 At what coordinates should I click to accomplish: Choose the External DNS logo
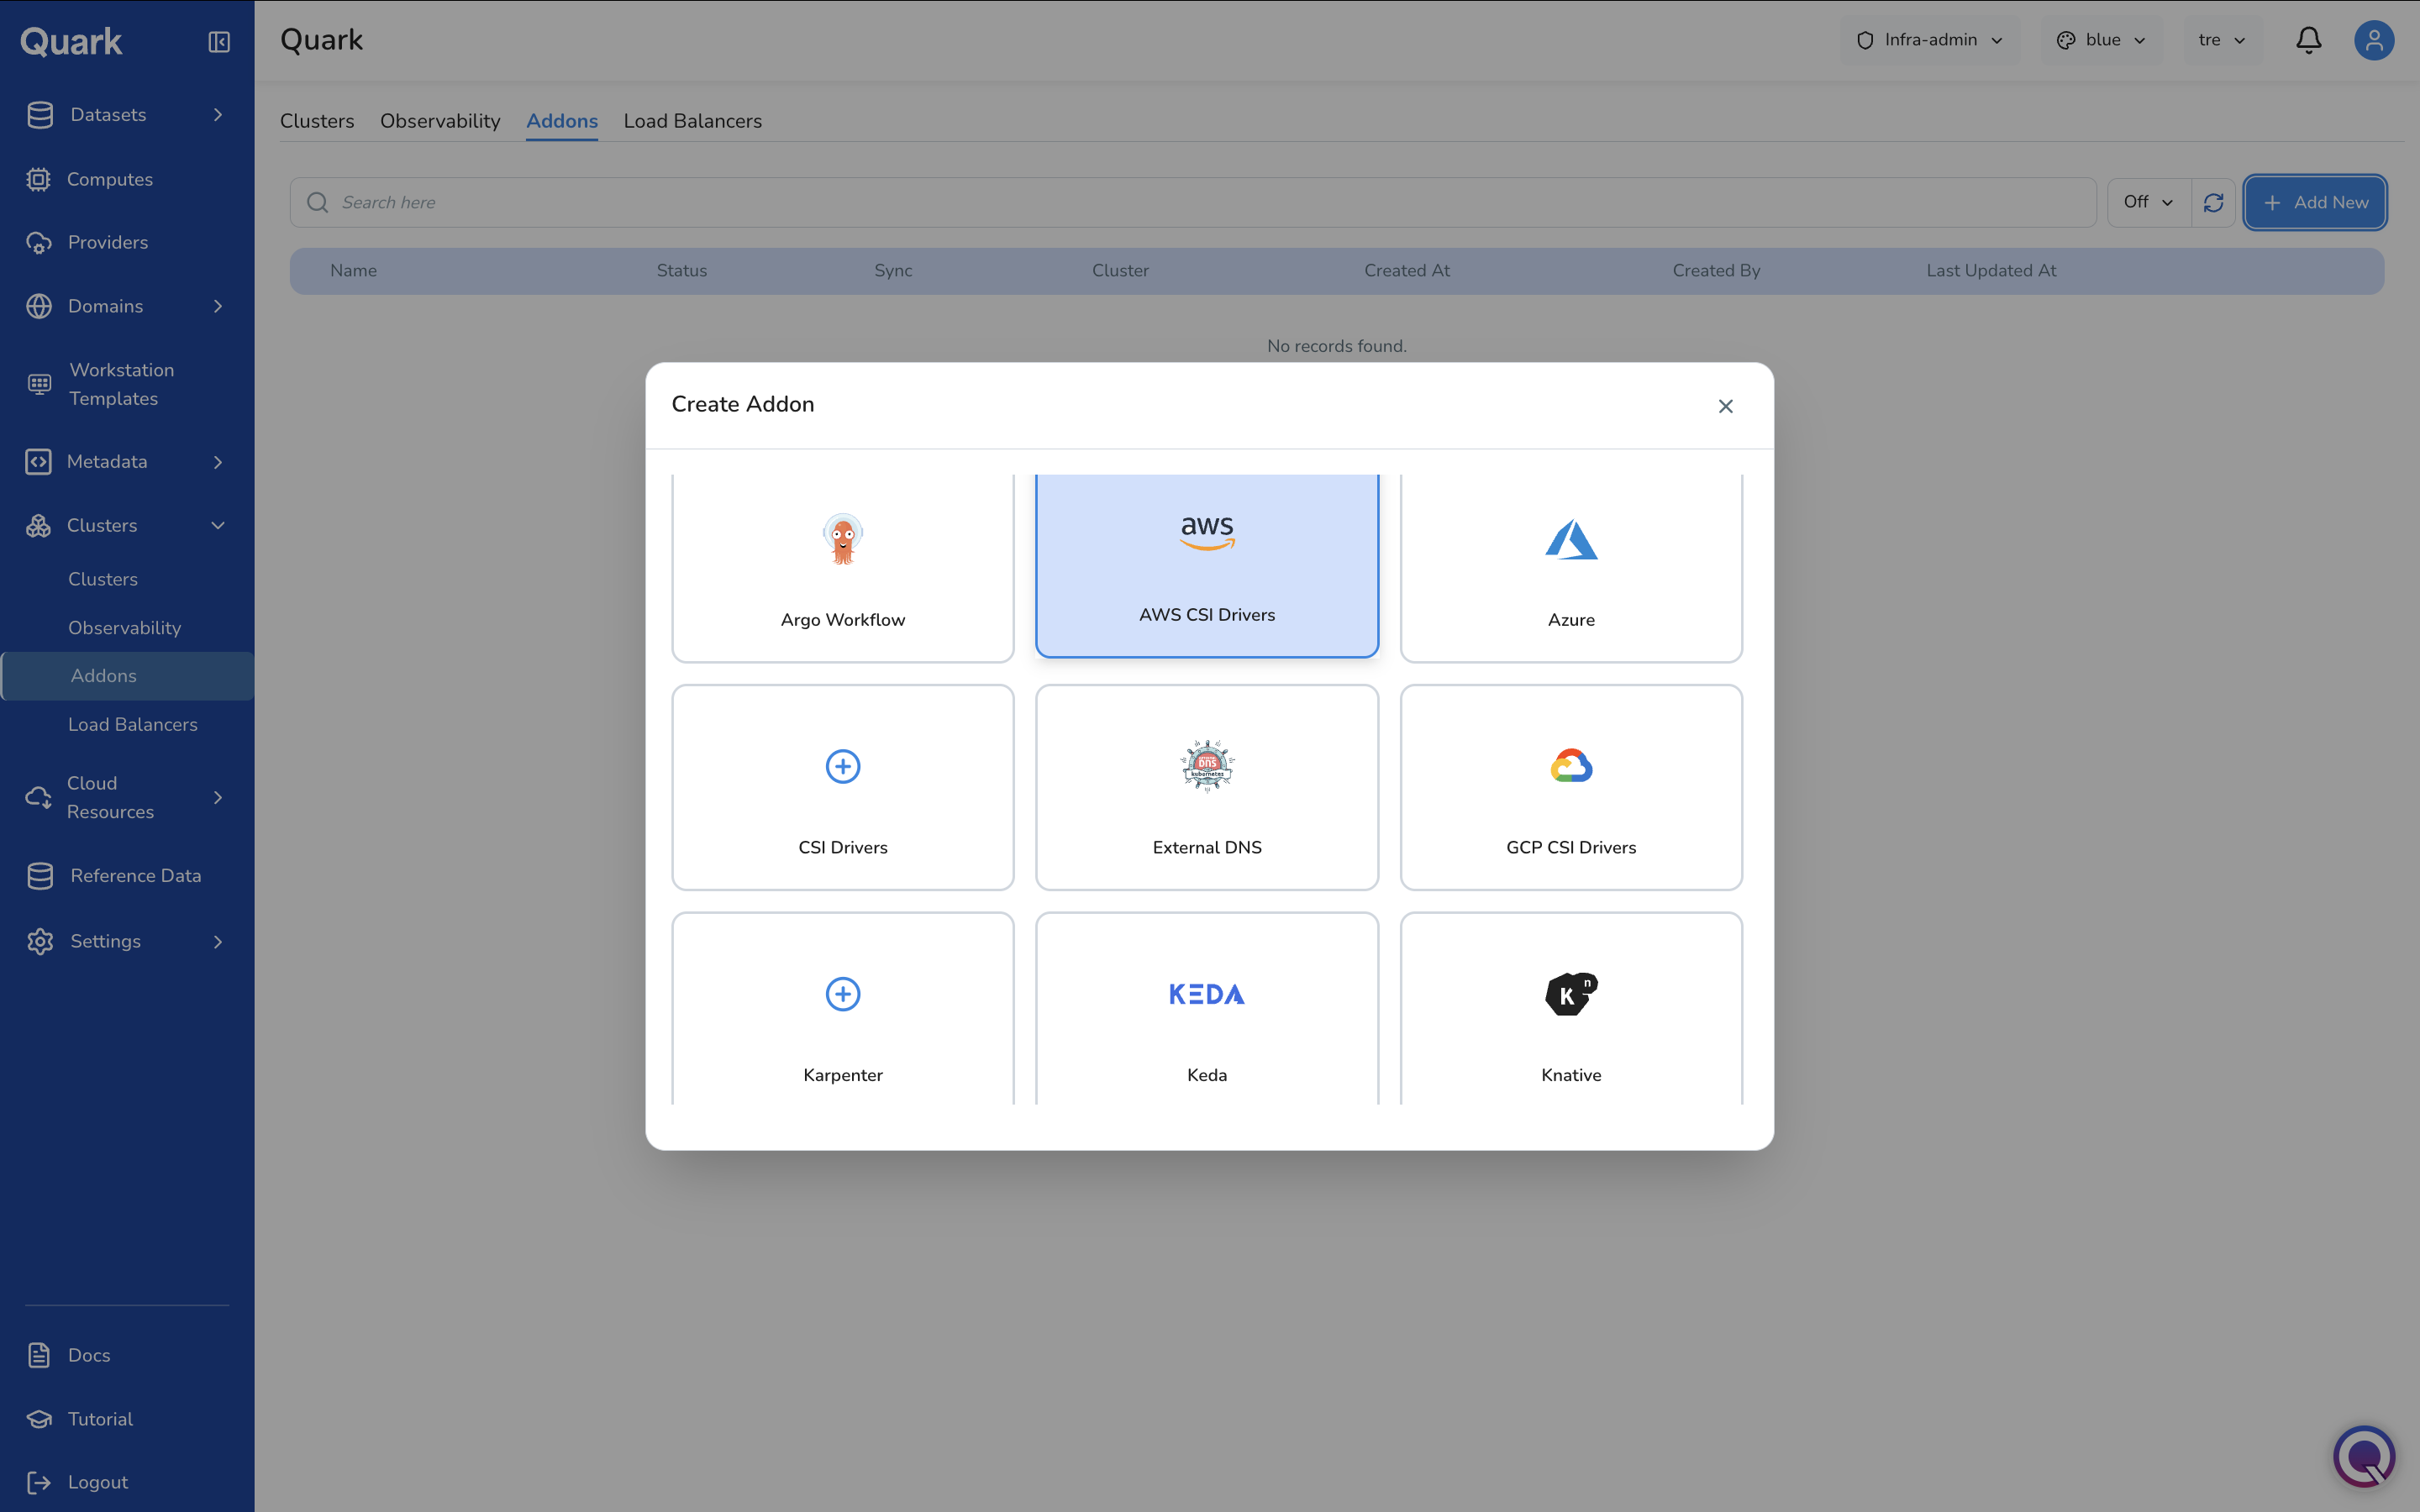1207,766
